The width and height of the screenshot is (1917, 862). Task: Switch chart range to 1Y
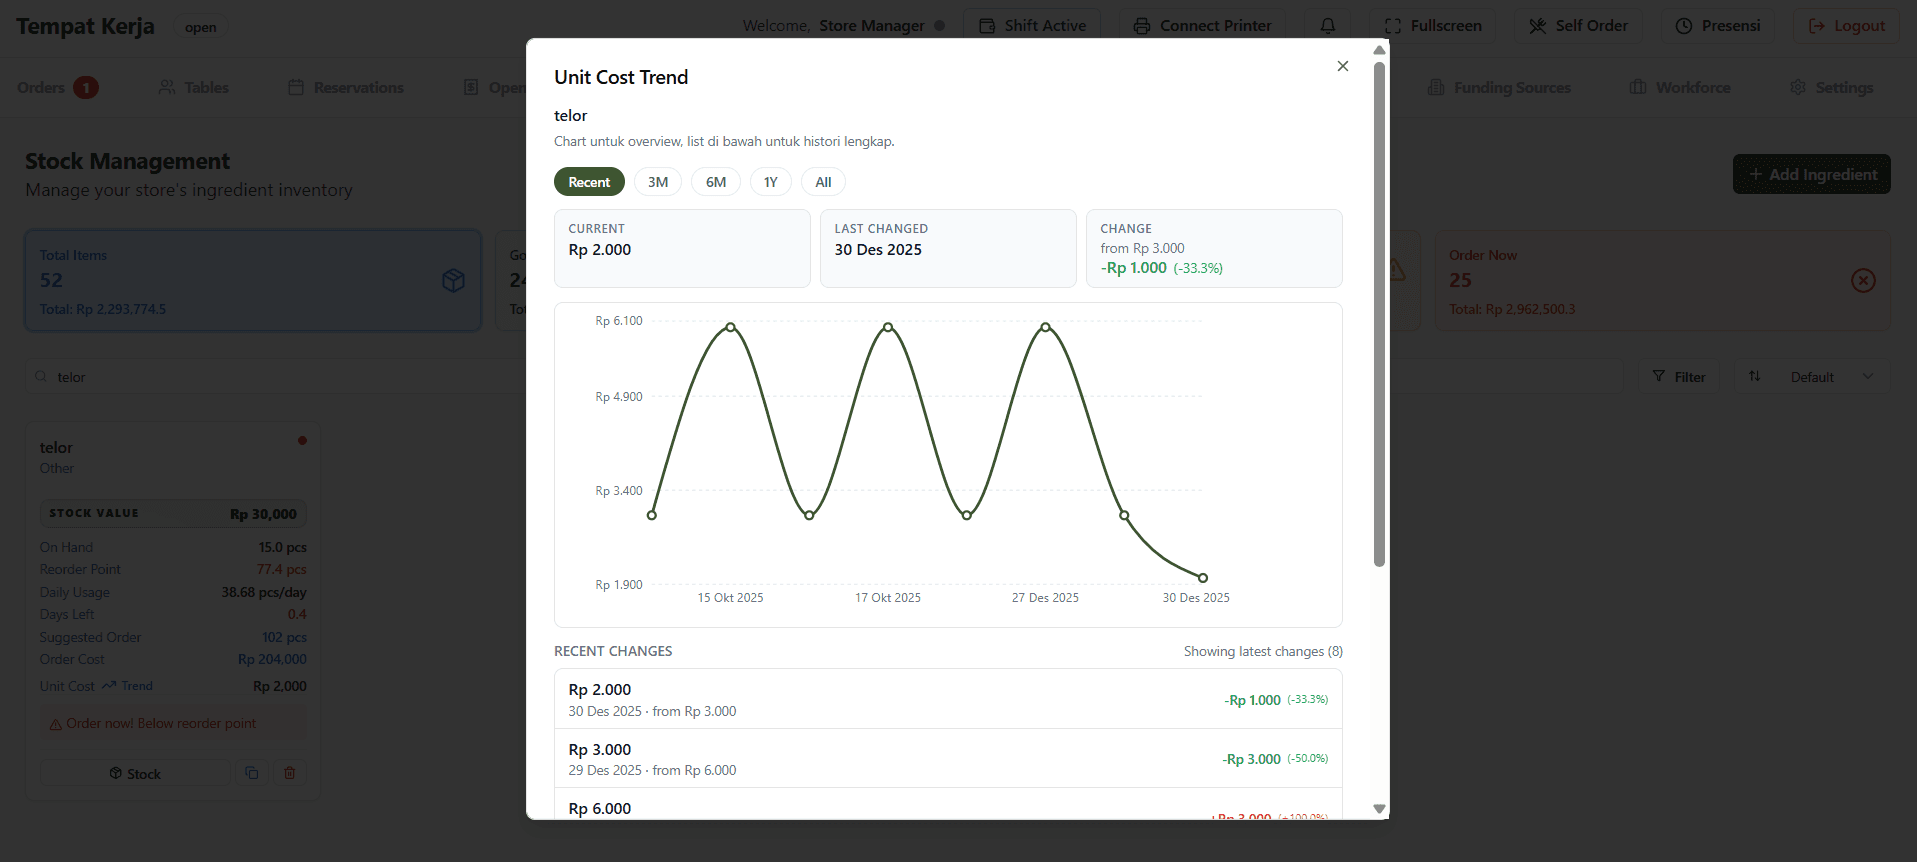click(771, 182)
